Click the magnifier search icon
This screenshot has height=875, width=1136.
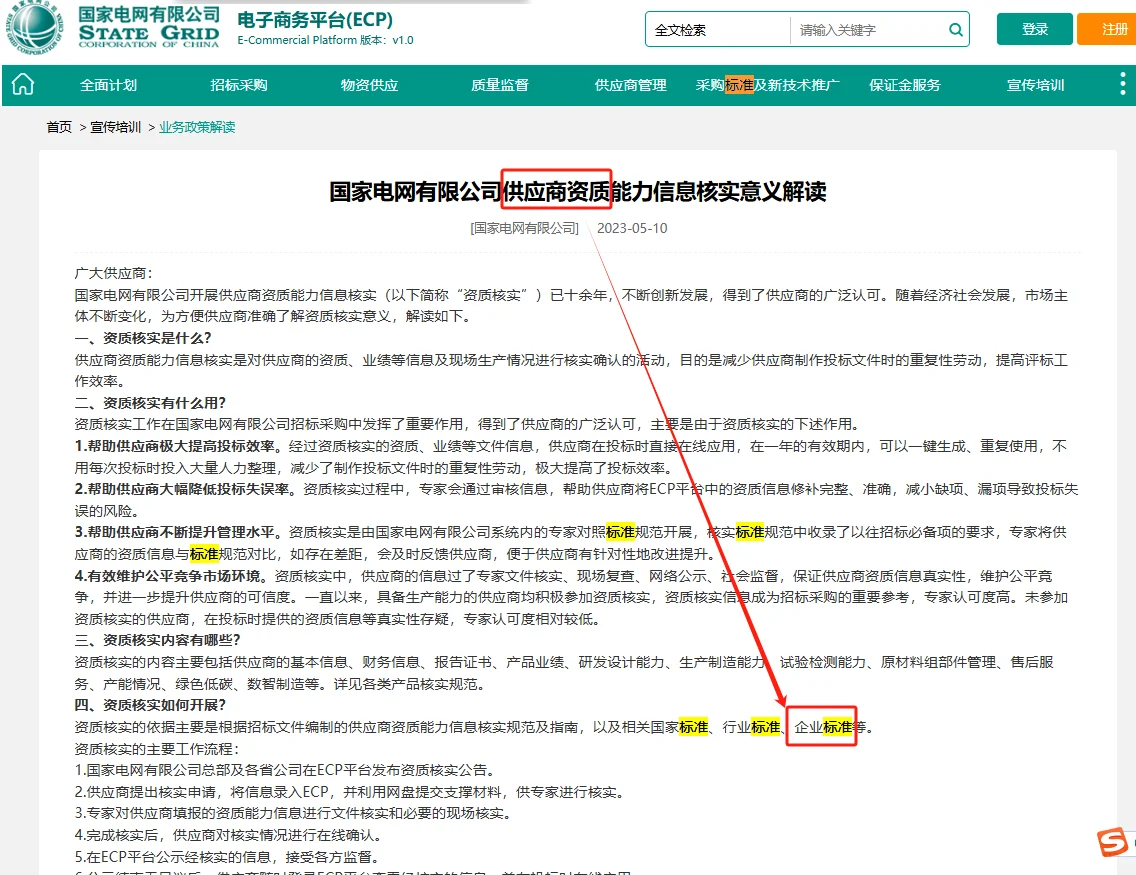(955, 29)
